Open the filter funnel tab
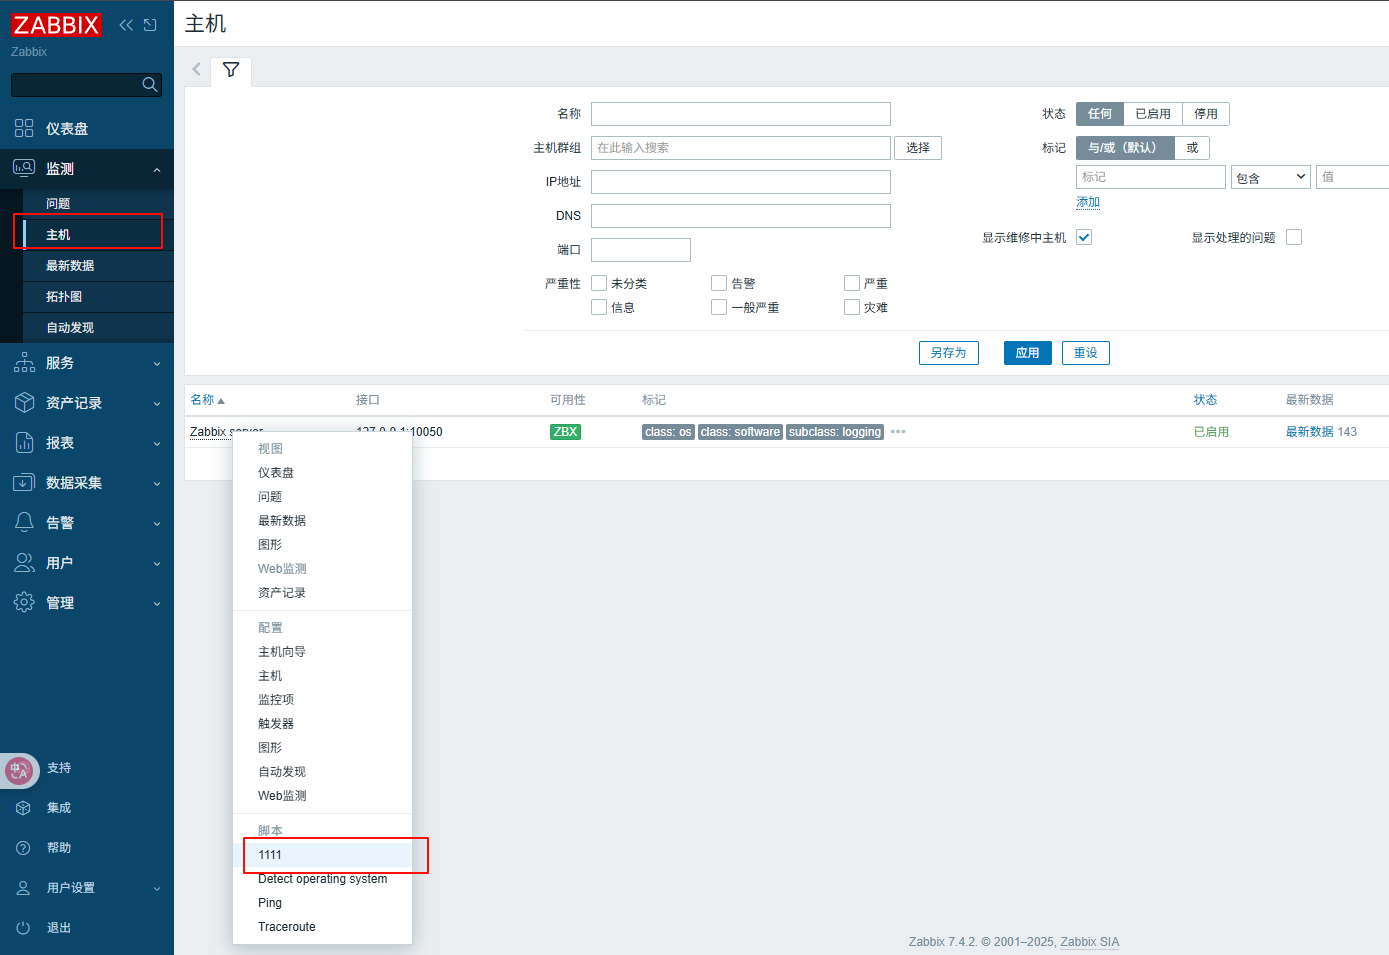1389x955 pixels. click(x=231, y=70)
